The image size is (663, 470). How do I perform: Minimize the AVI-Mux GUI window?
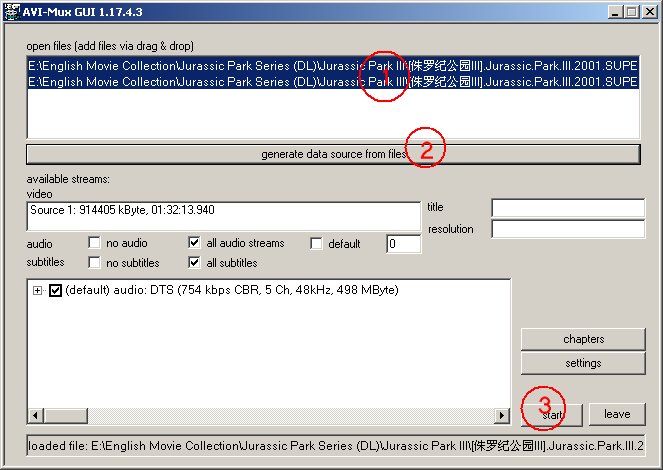pyautogui.click(x=615, y=12)
